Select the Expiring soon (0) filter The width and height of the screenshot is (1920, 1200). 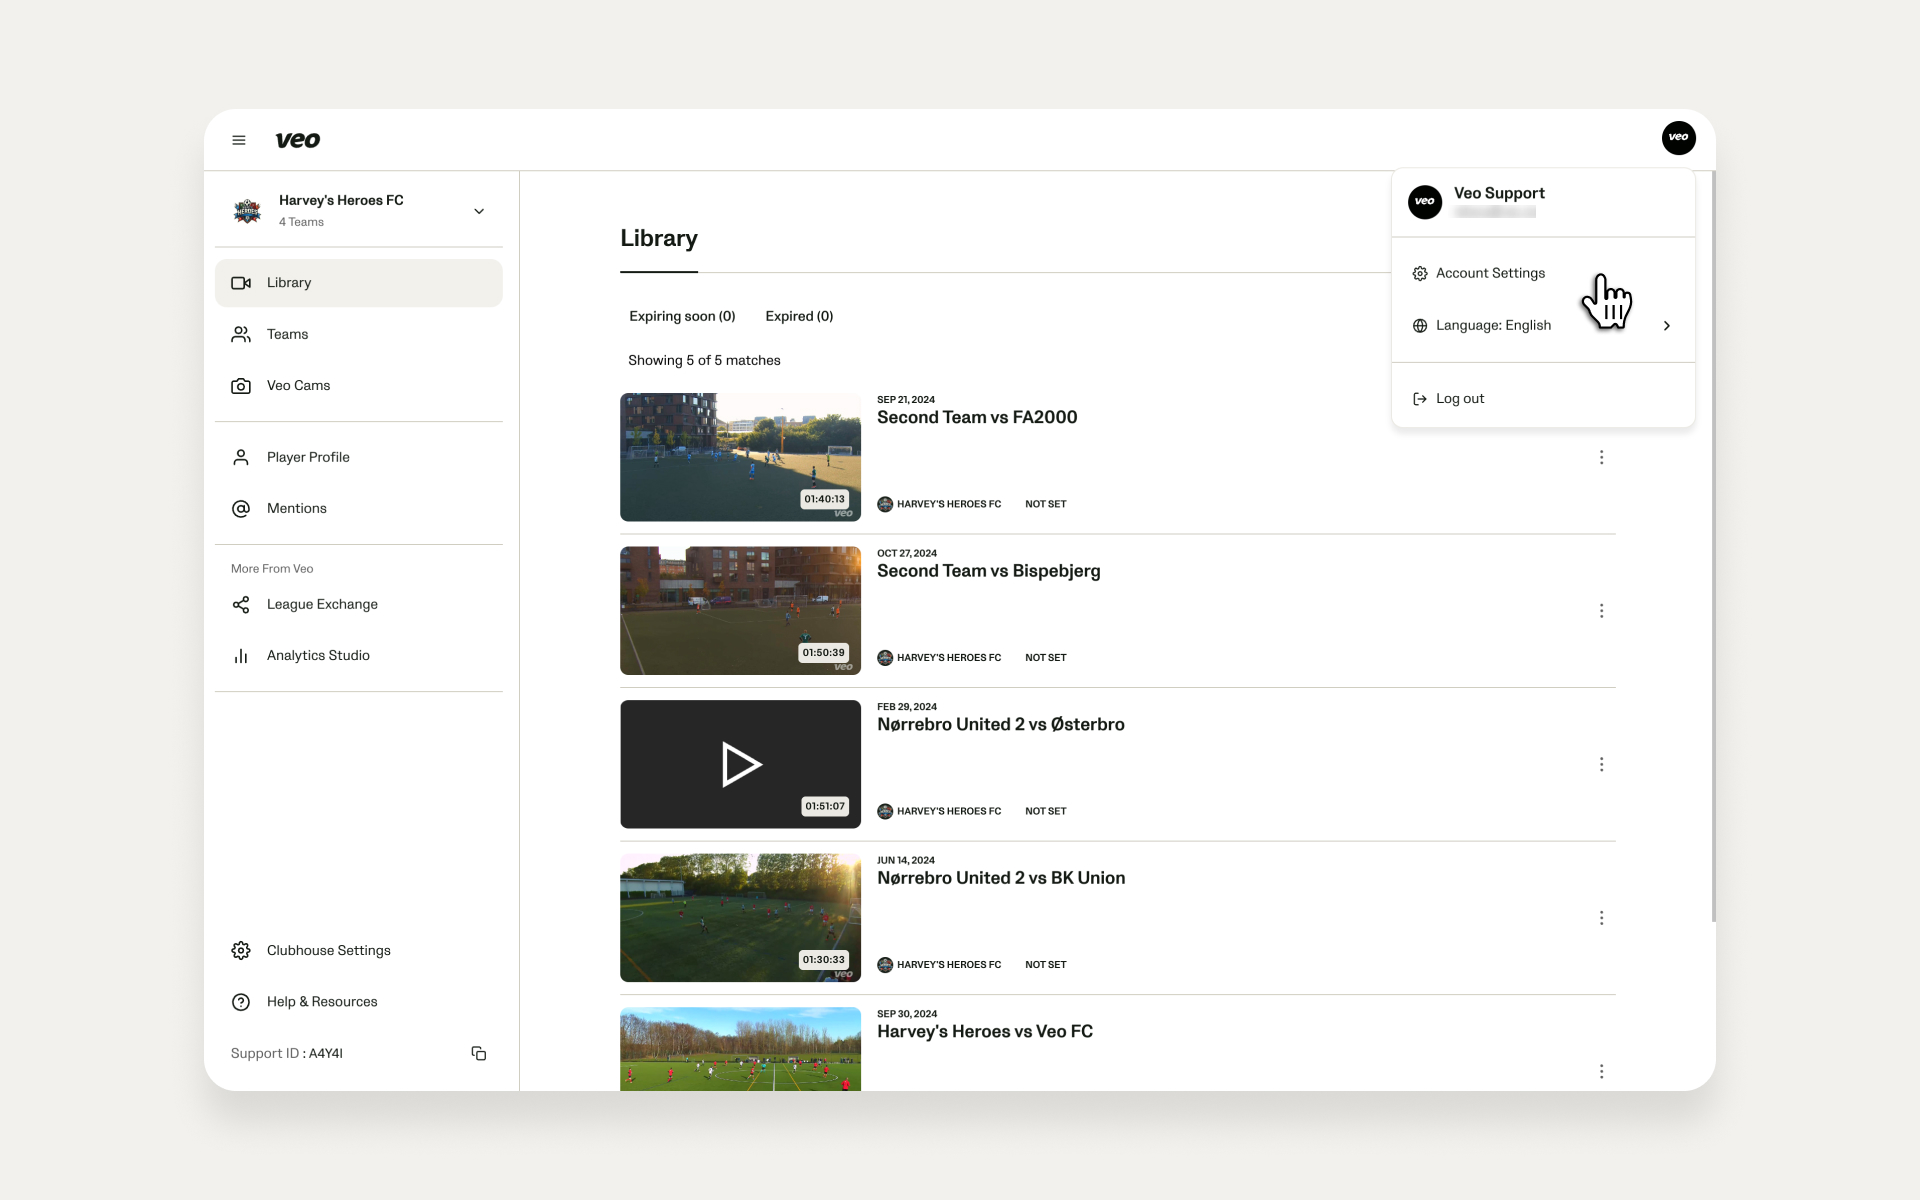pos(682,316)
